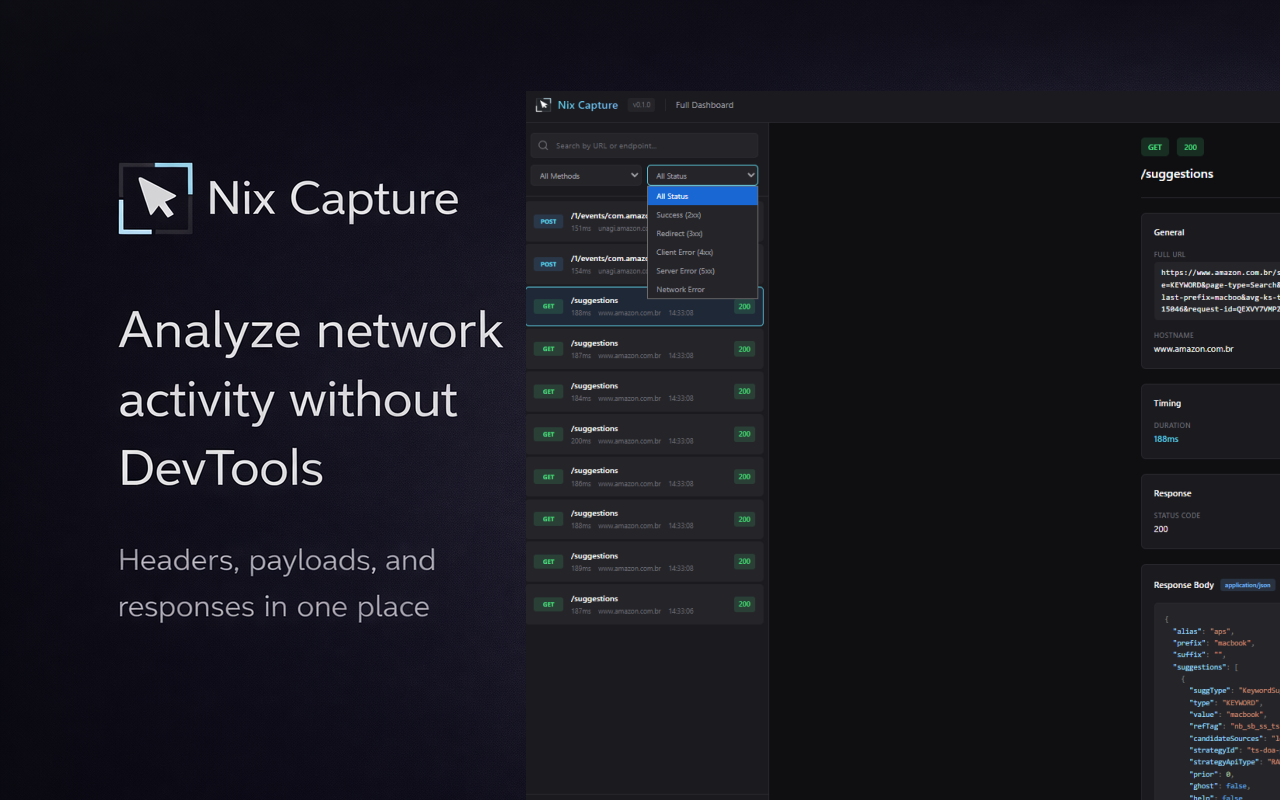Click the 188ms duration value in Timing
This screenshot has height=800, width=1280.
tap(1166, 439)
